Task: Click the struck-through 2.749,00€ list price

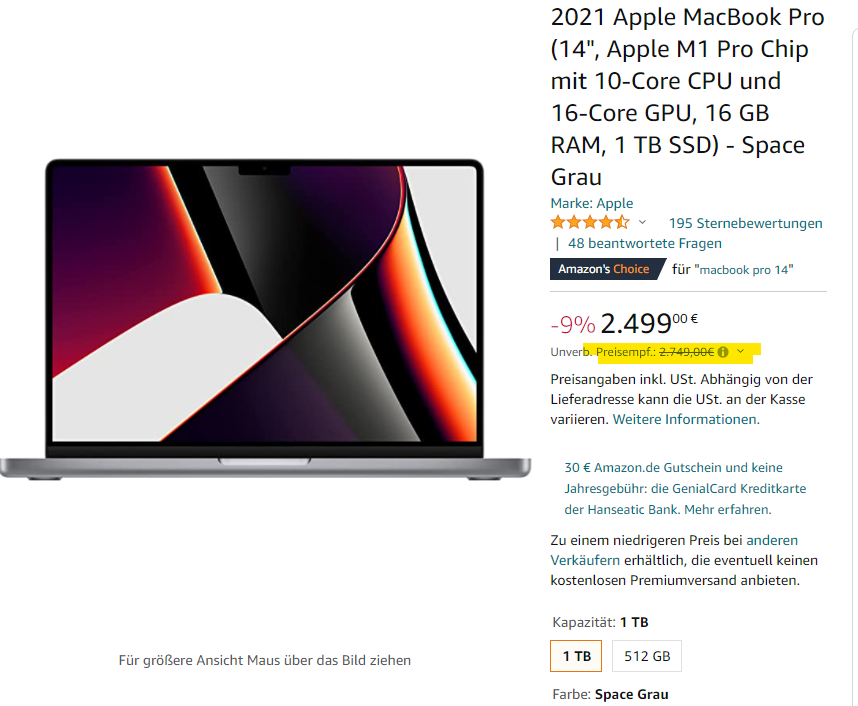Action: (x=686, y=352)
